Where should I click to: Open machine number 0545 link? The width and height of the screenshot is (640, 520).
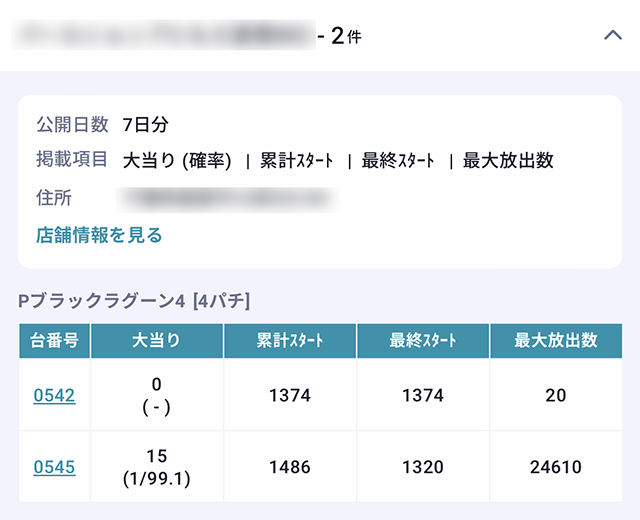[x=54, y=467]
